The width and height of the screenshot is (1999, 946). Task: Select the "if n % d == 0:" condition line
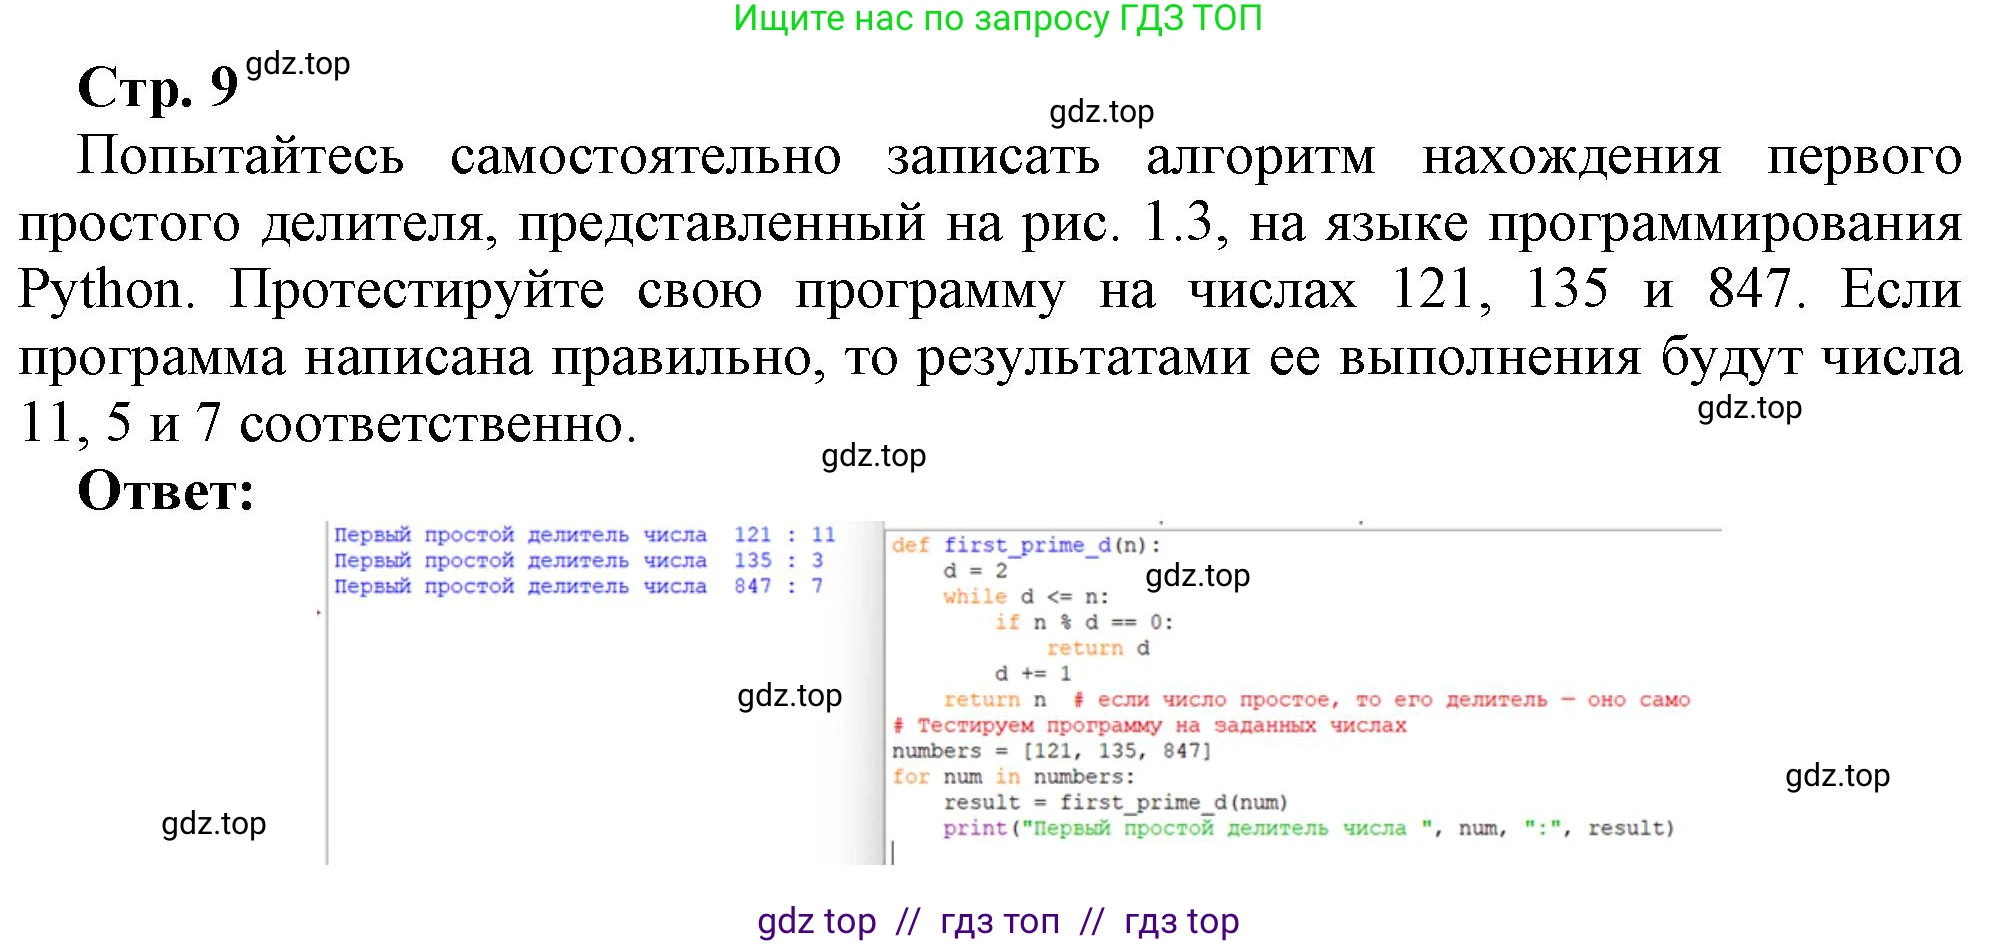[1083, 622]
